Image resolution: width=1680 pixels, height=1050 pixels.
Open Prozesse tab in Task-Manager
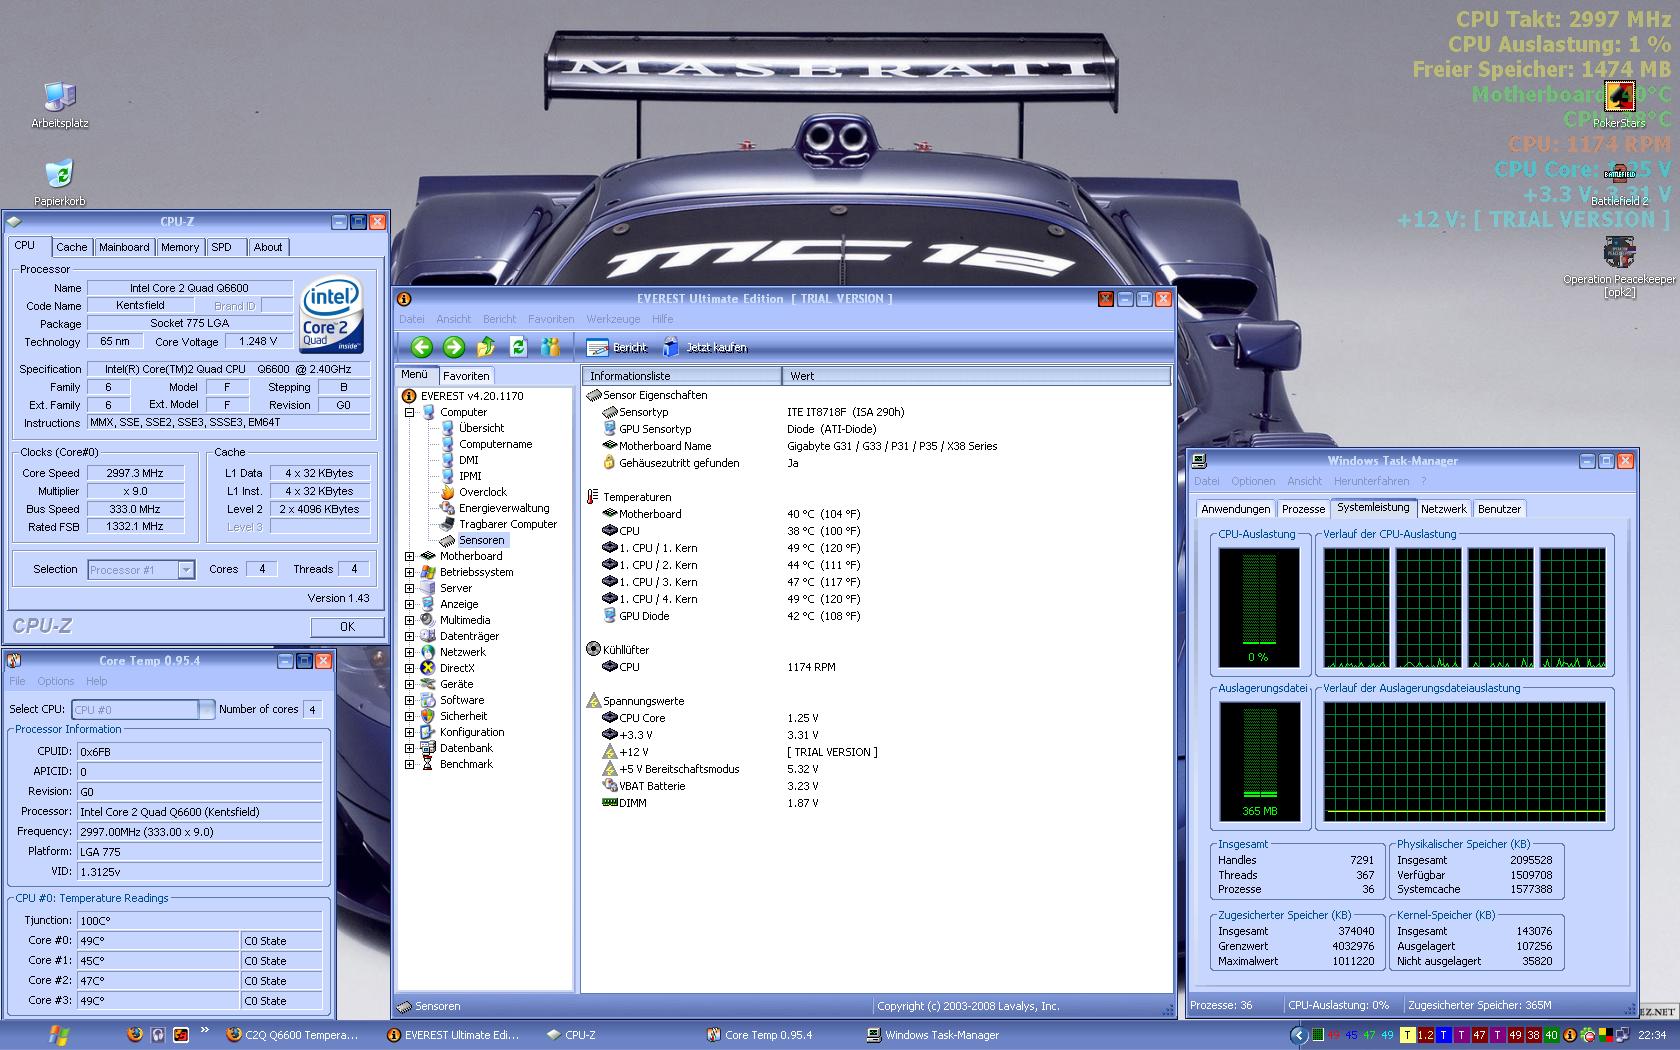point(1303,509)
